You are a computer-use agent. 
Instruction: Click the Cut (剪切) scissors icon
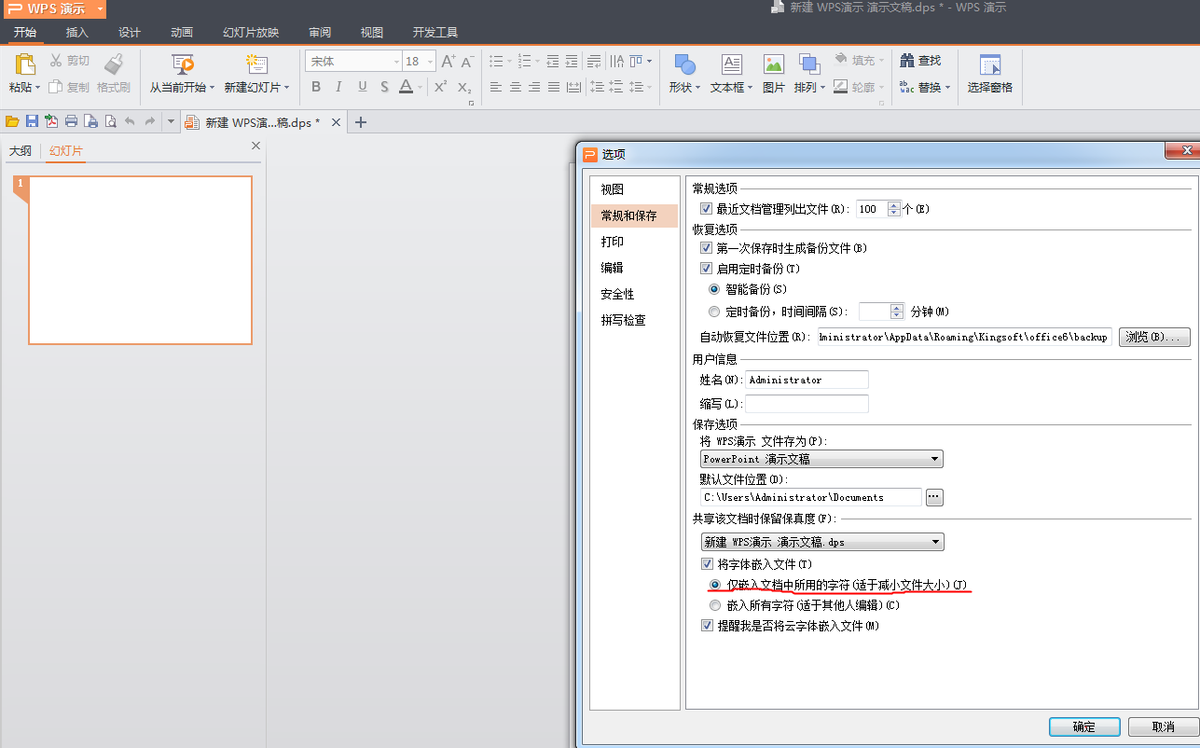[55, 61]
